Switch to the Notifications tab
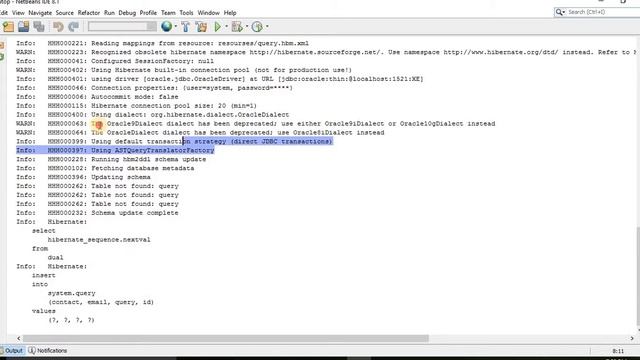 pos(48,351)
